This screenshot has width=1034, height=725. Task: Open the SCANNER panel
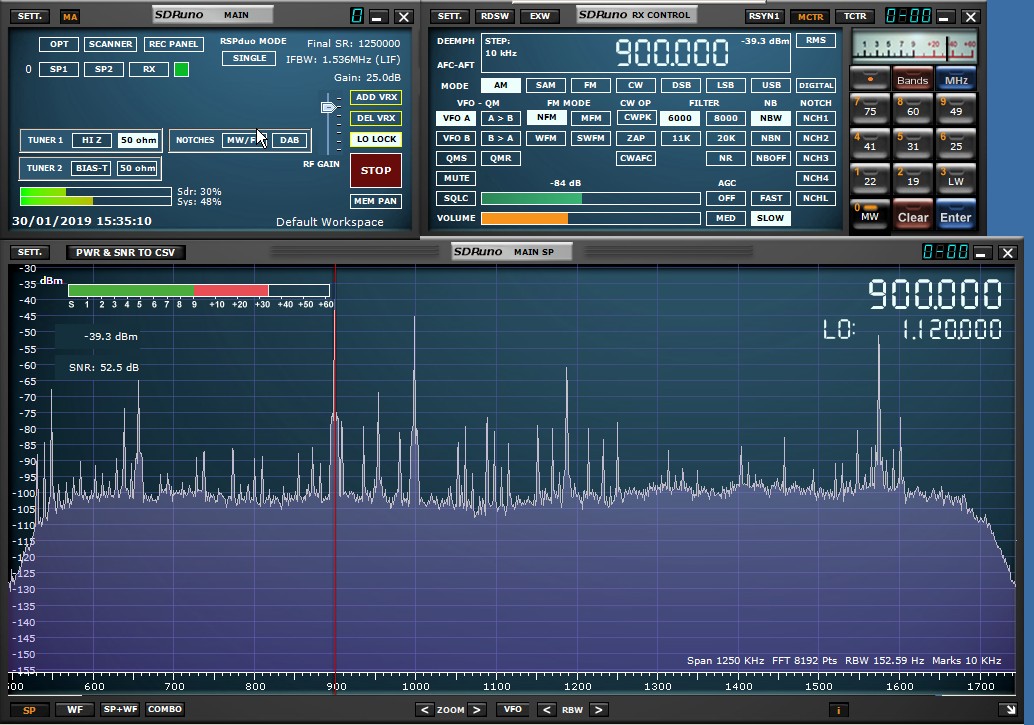pyautogui.click(x=110, y=44)
